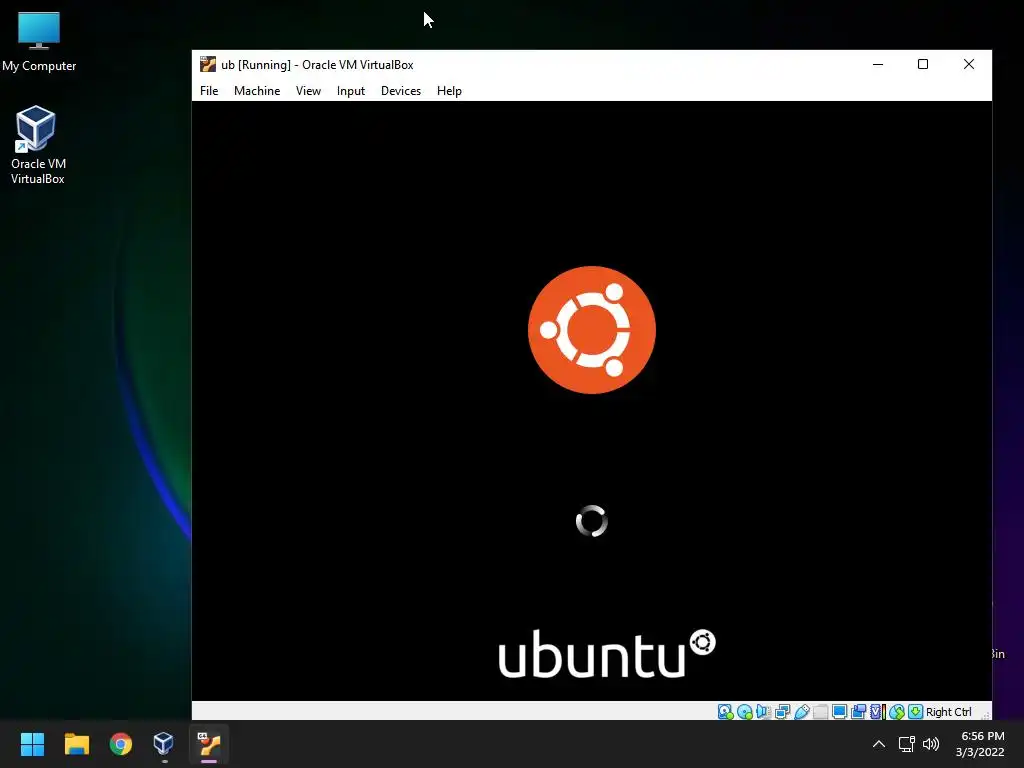
Task: Open the clock showing 6:56 PM
Action: pos(980,744)
